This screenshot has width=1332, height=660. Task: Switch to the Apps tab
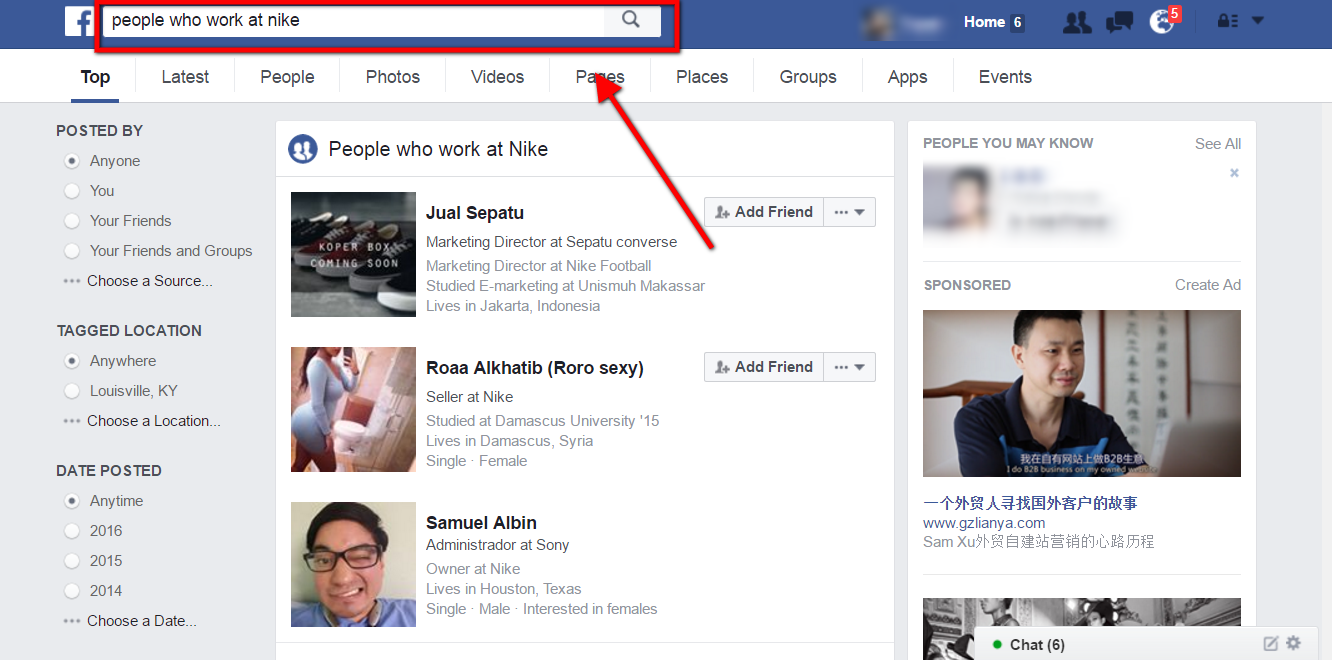pyautogui.click(x=908, y=77)
